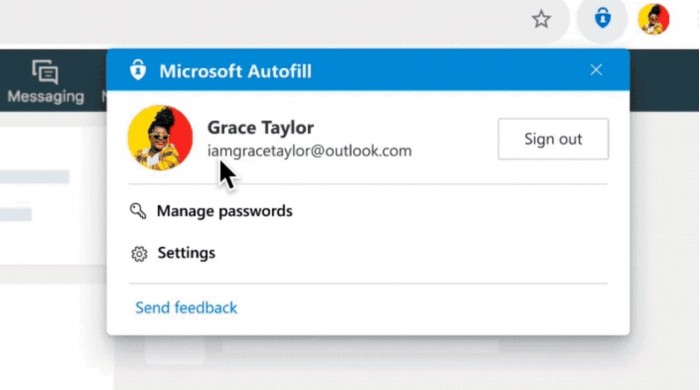This screenshot has width=700, height=390.
Task: Close the Microsoft Autofill popup
Action: [x=596, y=70]
